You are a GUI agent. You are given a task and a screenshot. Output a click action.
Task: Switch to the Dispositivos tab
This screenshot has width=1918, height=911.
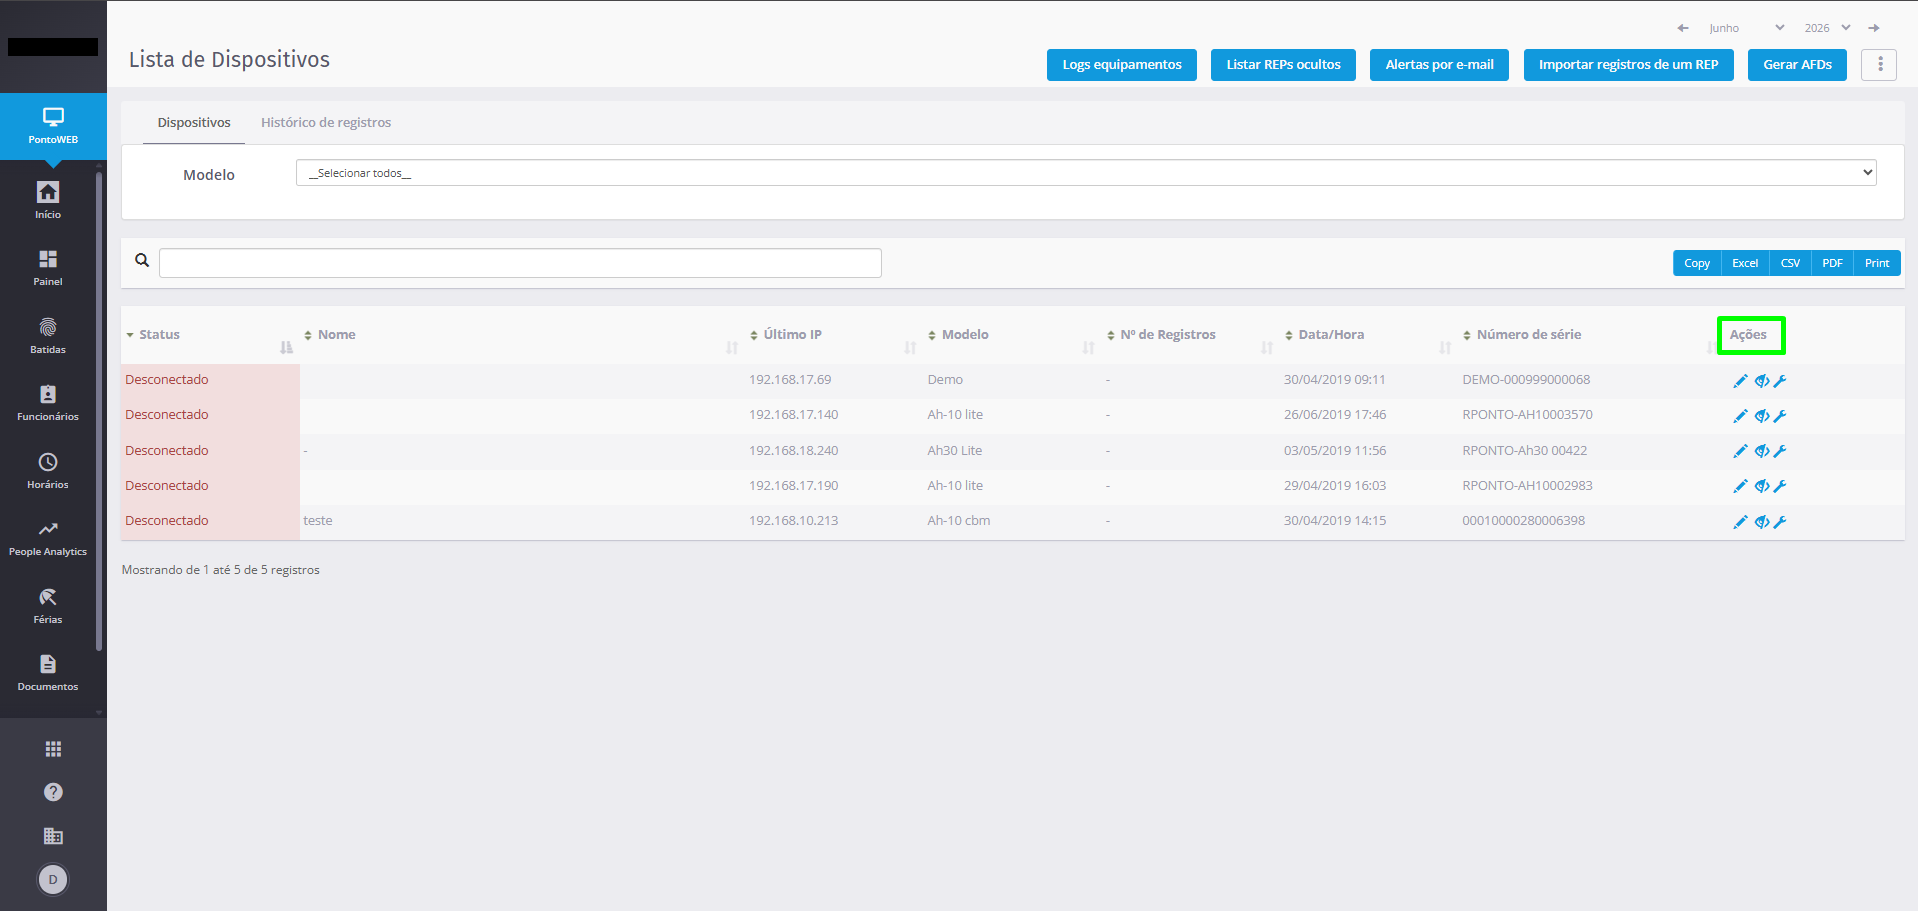click(x=194, y=123)
